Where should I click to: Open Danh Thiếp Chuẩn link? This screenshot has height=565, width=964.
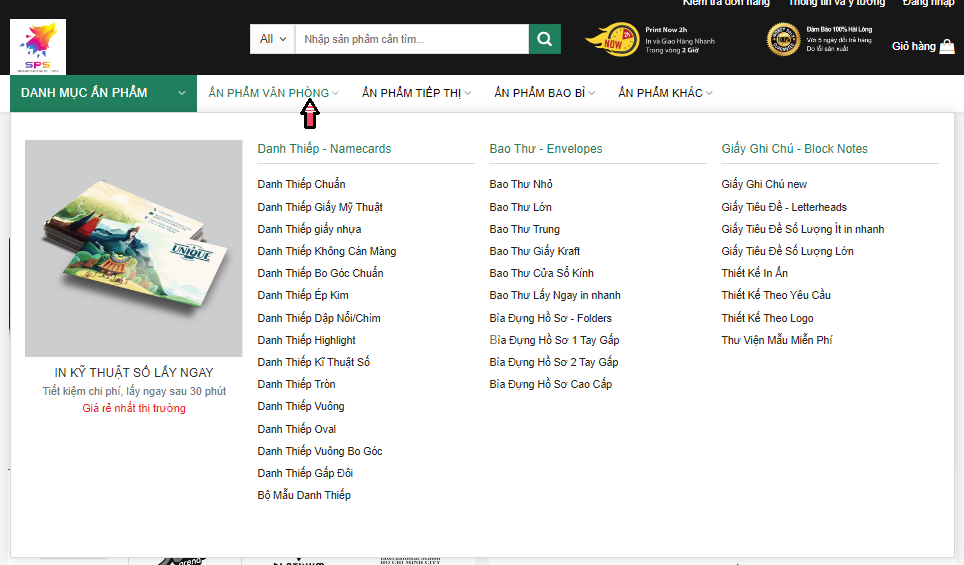coord(301,184)
